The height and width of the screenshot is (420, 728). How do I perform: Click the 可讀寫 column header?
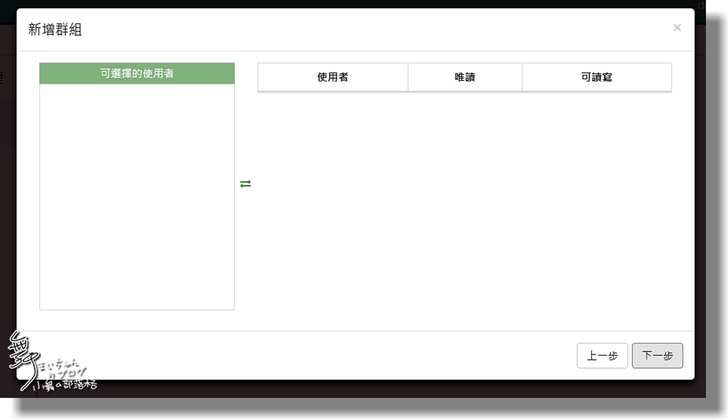point(597,78)
